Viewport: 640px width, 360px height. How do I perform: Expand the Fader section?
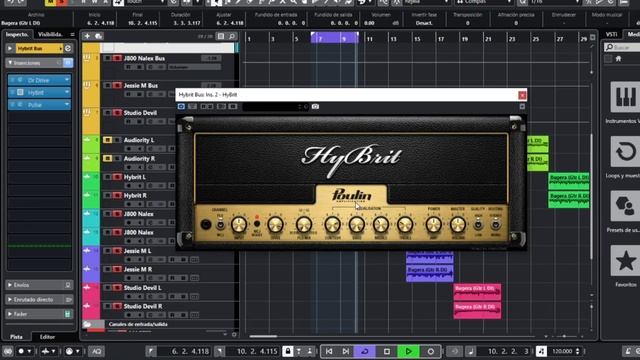10,314
